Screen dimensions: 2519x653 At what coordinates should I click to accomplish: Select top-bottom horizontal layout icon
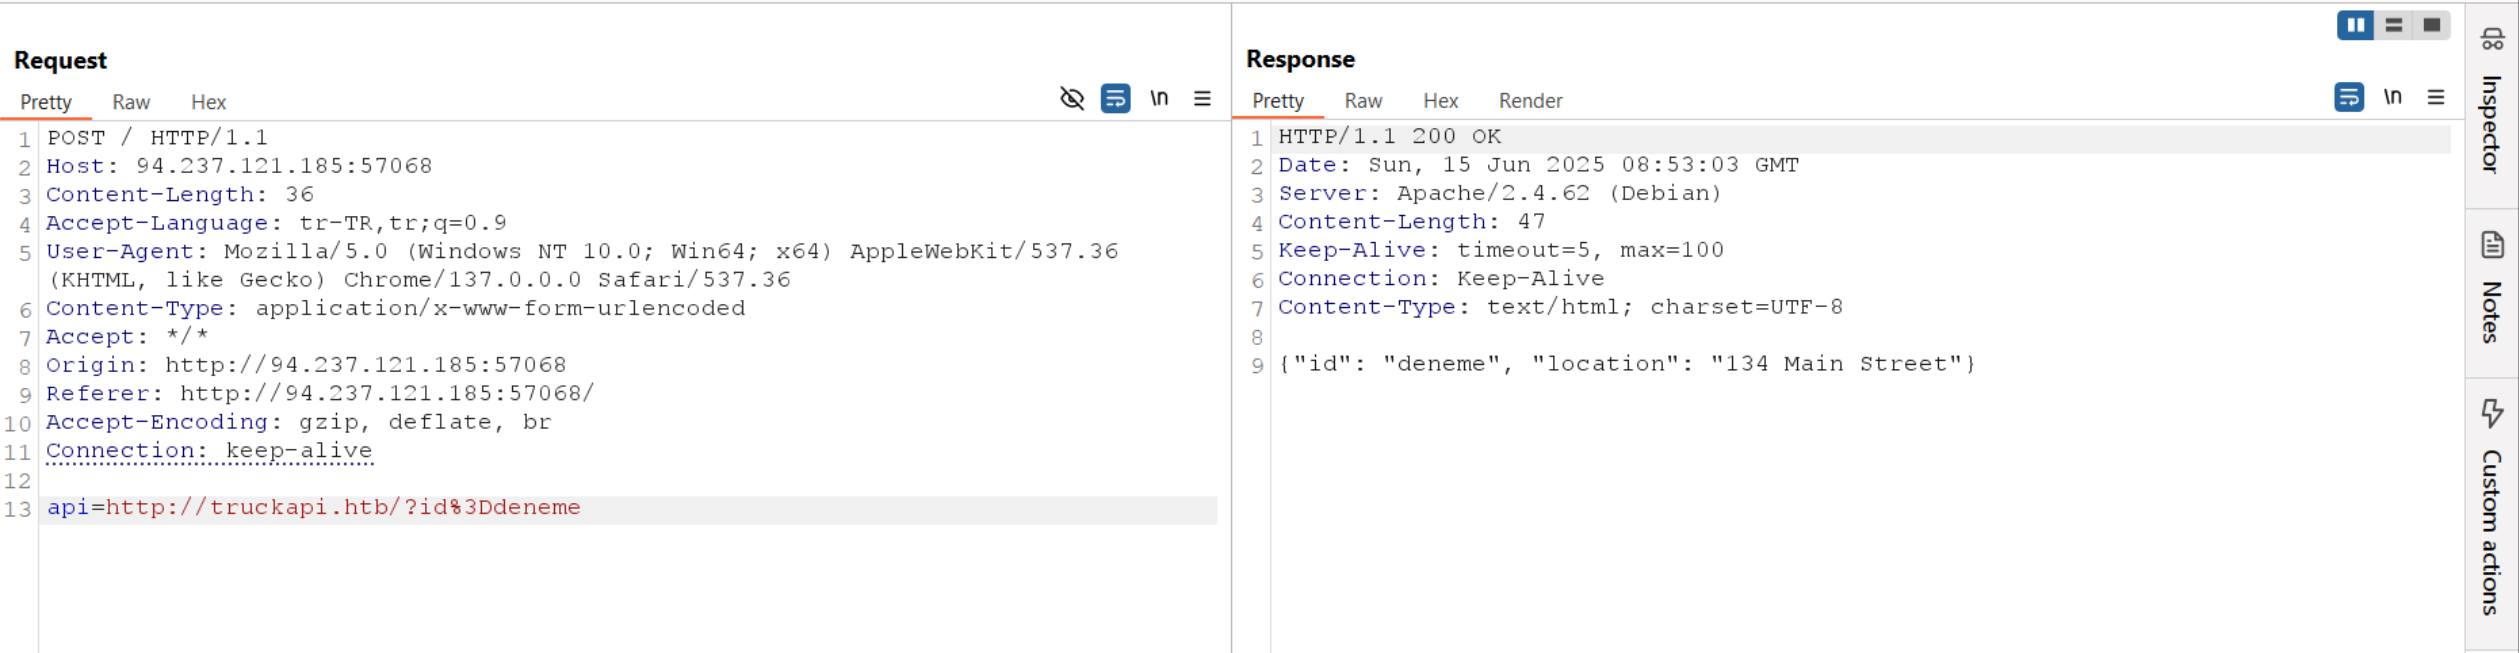point(2394,25)
